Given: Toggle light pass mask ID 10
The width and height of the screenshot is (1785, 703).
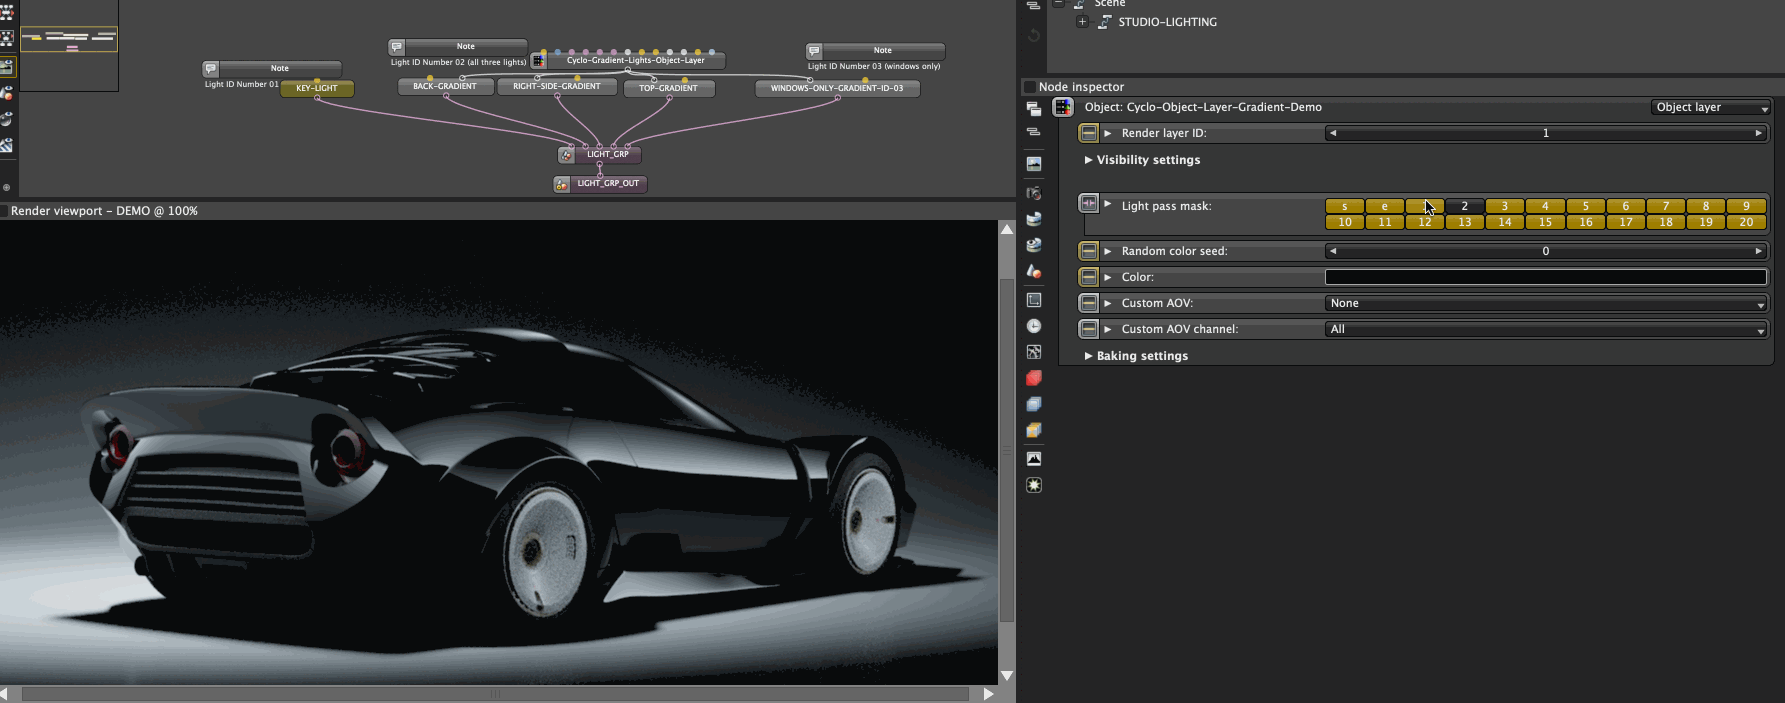Looking at the screenshot, I should pos(1345,222).
